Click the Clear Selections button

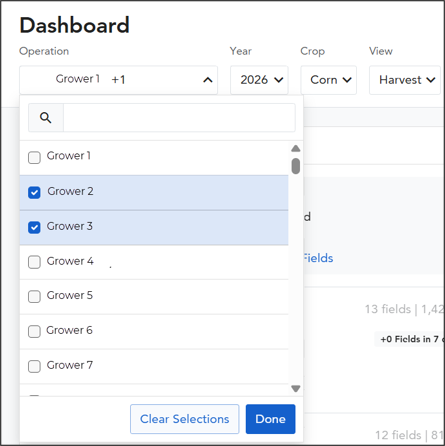coord(185,419)
